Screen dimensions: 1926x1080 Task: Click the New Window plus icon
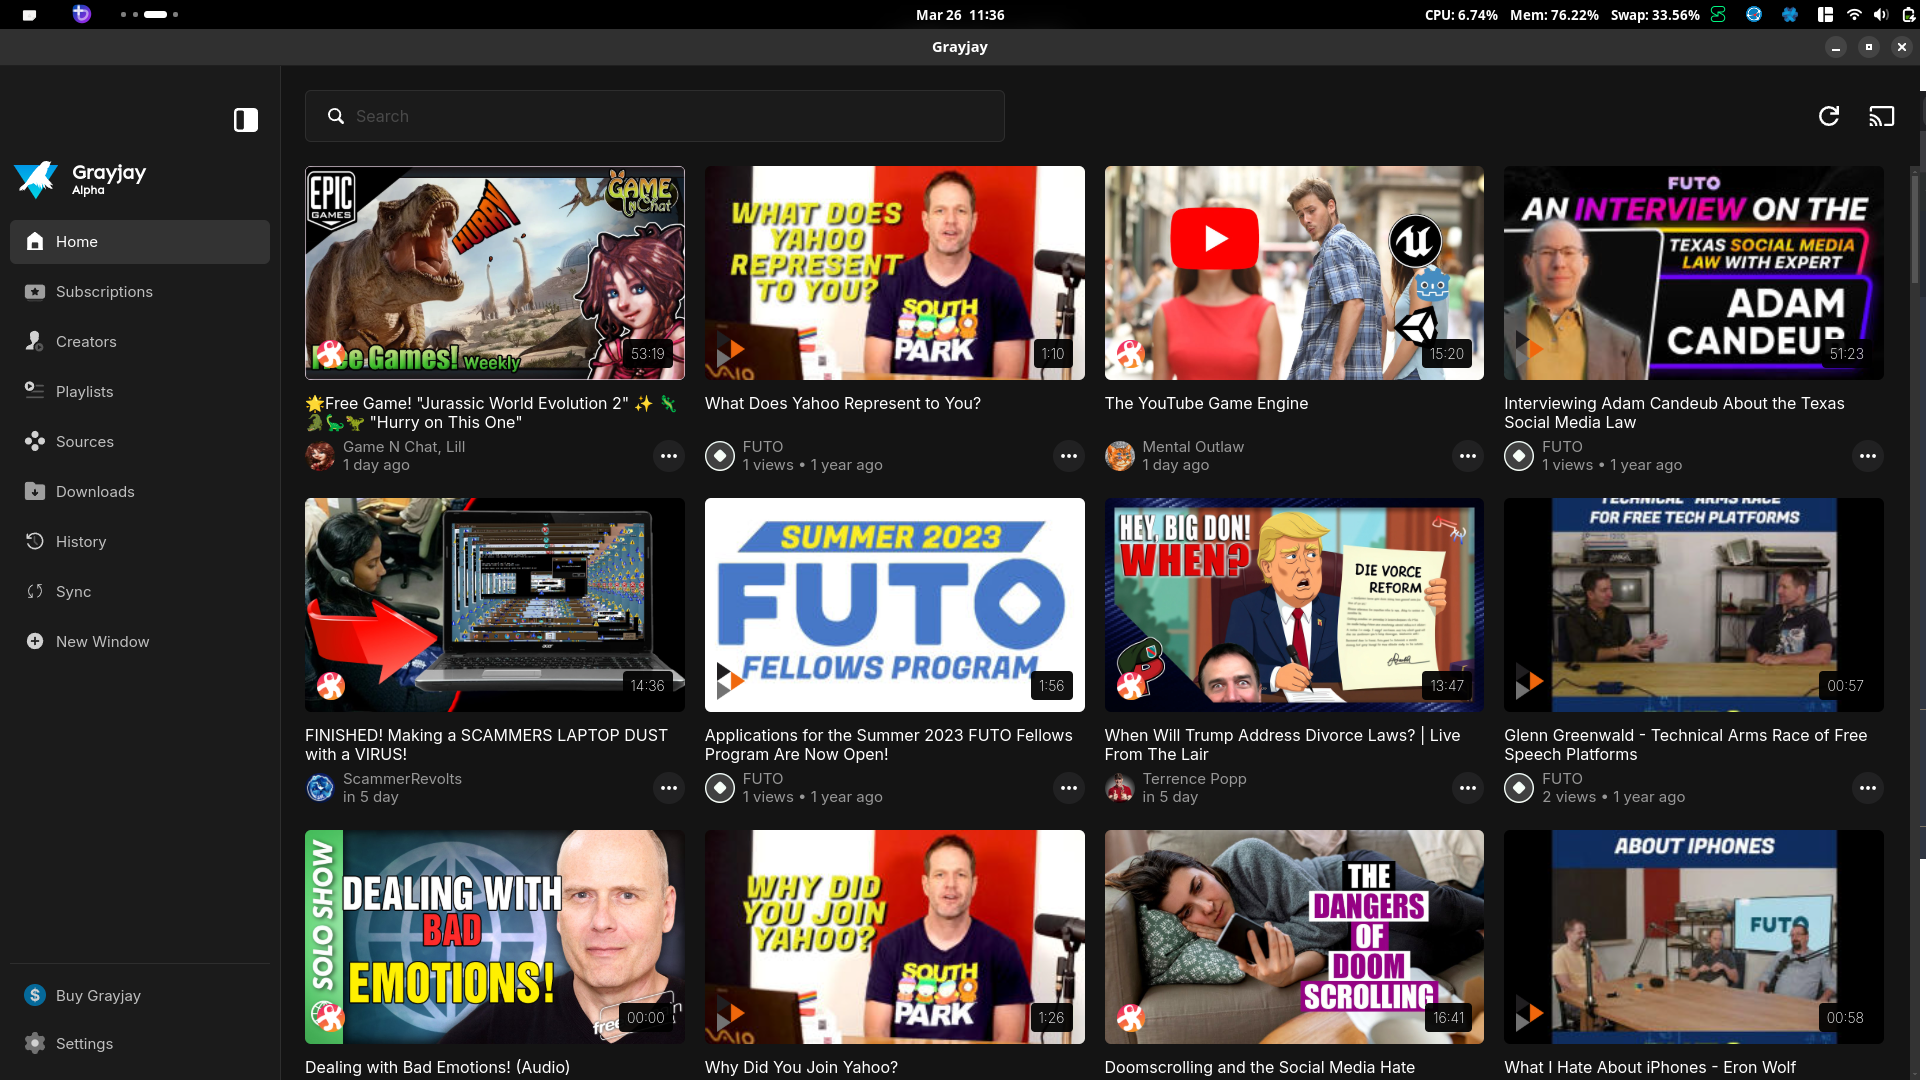click(x=35, y=641)
